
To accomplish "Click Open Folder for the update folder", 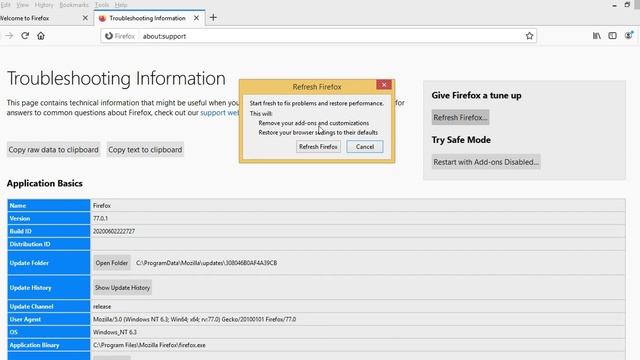I will coord(111,263).
